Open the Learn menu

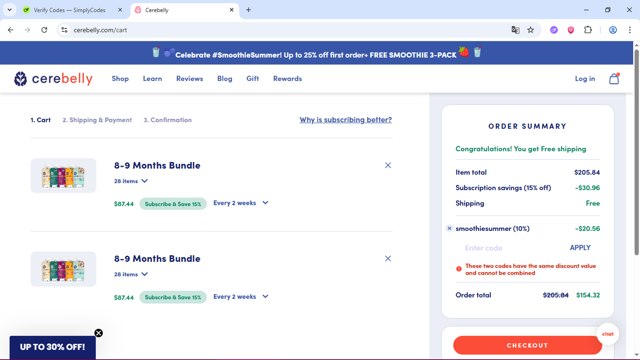[152, 78]
